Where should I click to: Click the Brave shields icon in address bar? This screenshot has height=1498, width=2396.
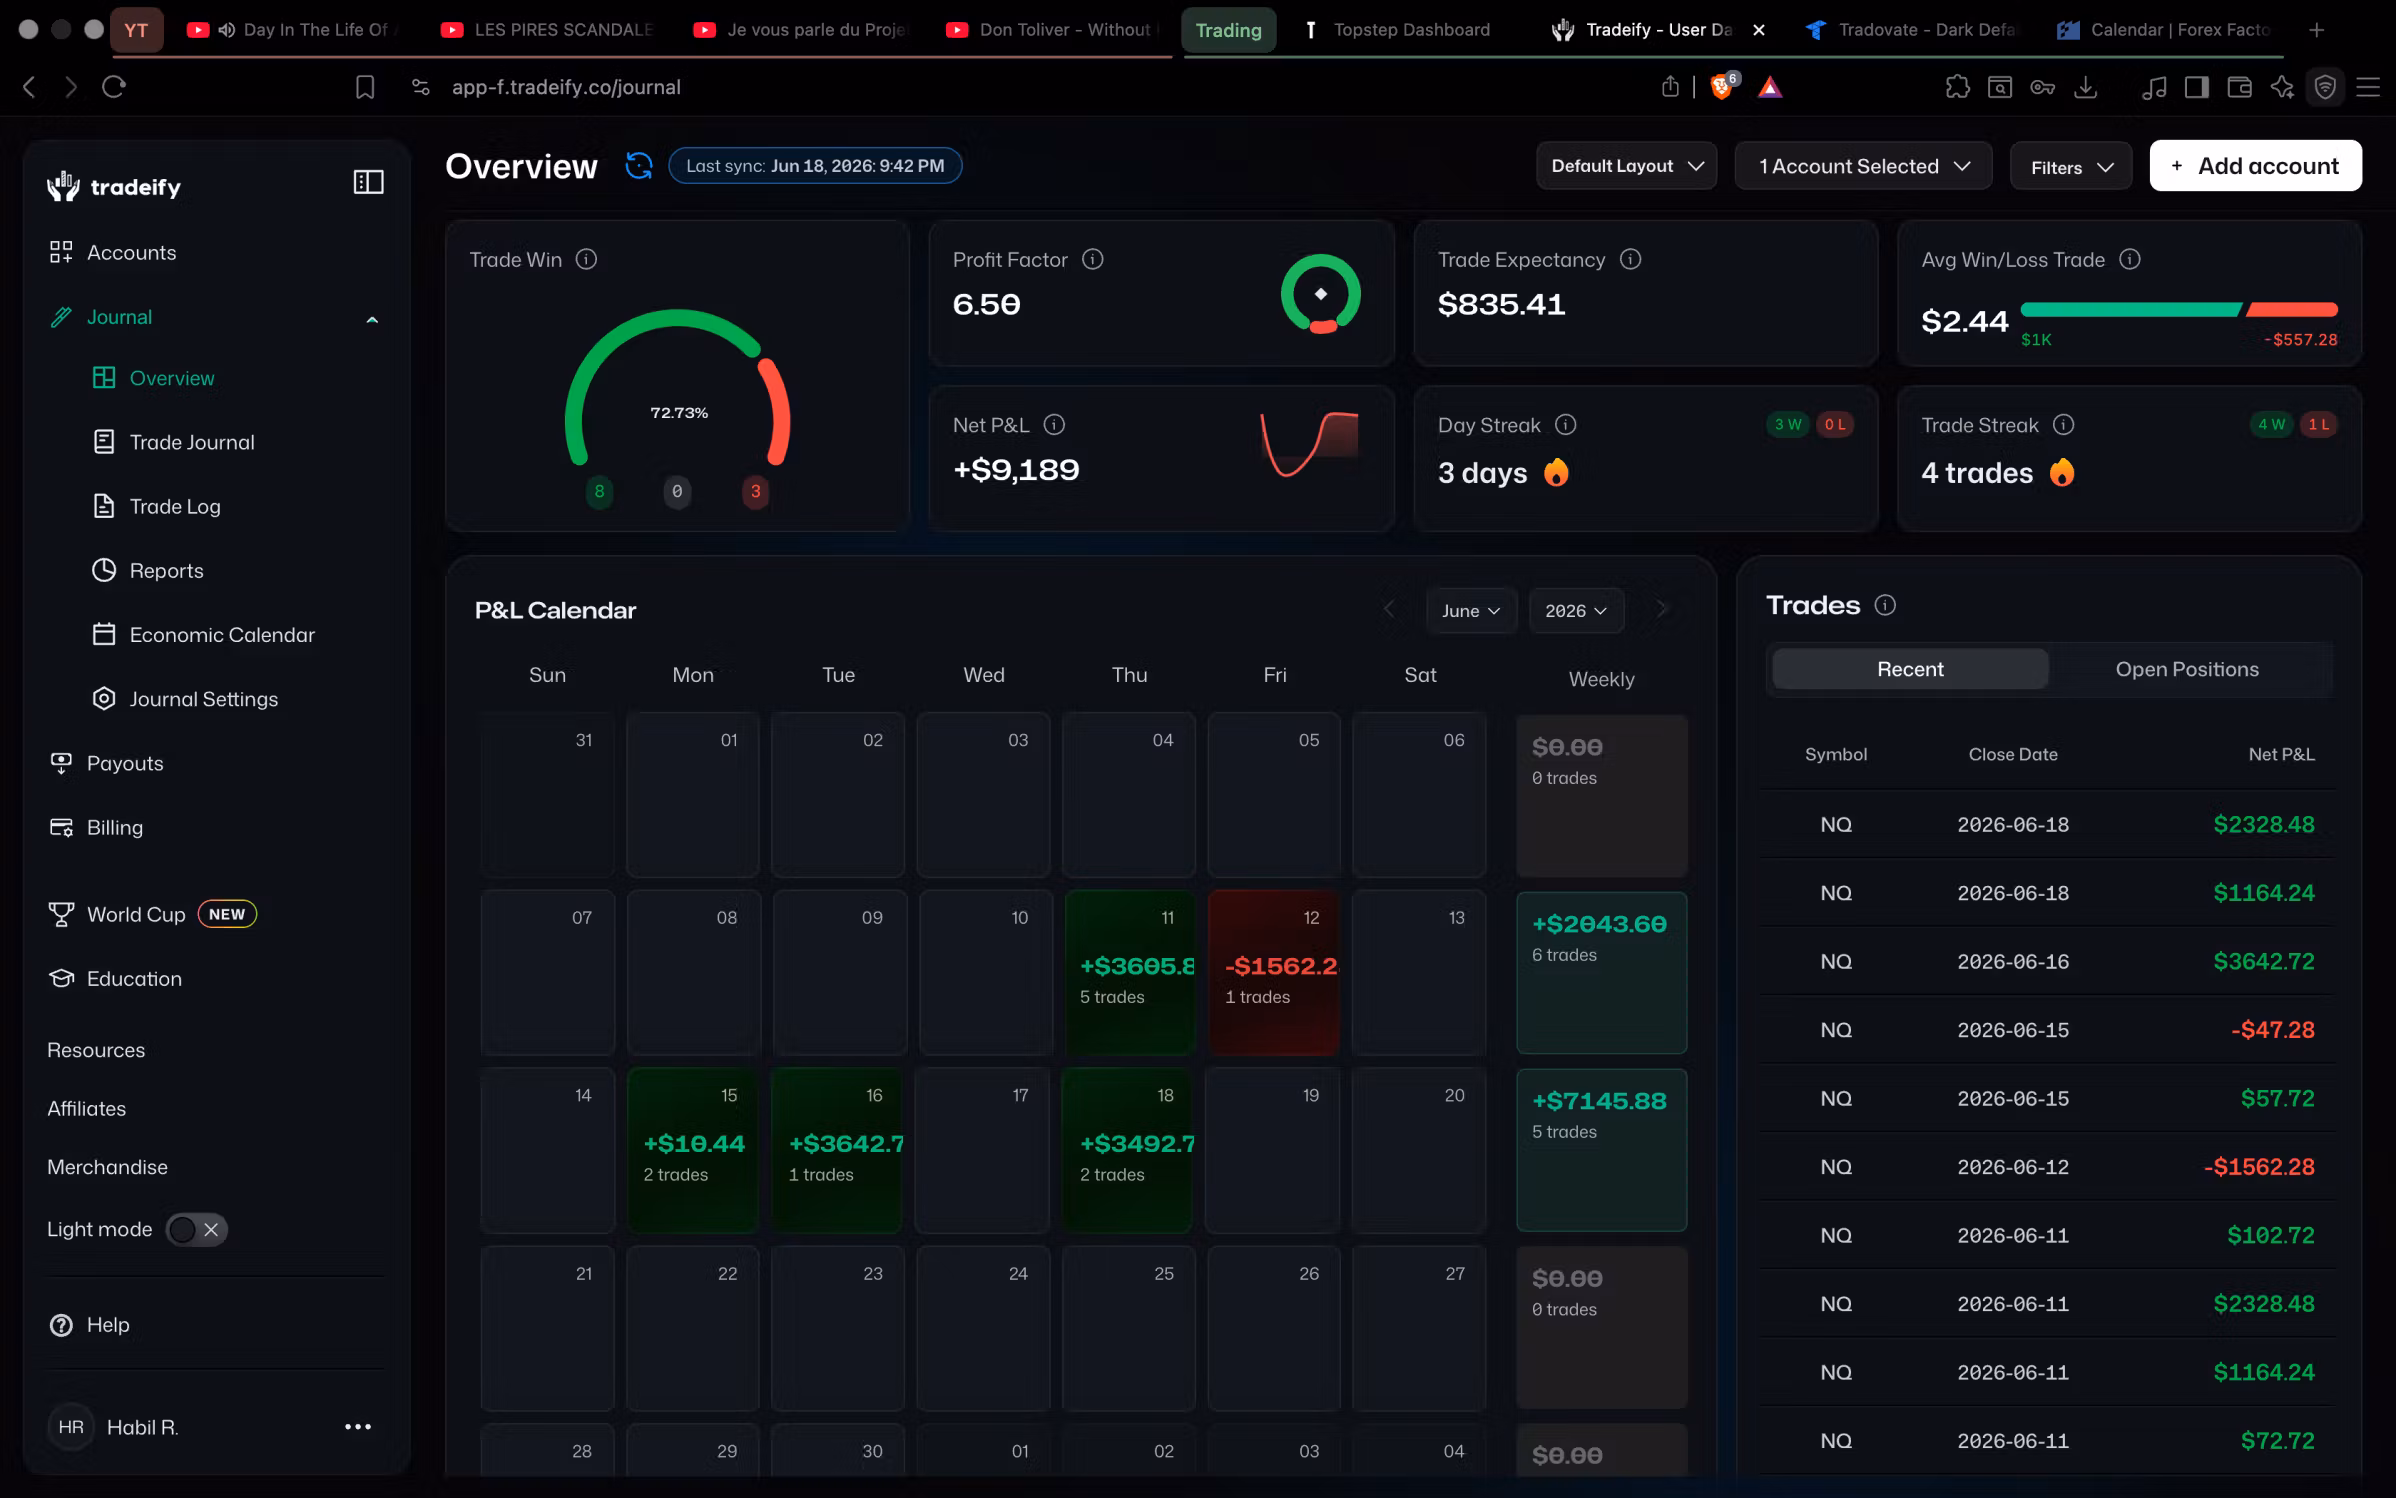click(1722, 87)
